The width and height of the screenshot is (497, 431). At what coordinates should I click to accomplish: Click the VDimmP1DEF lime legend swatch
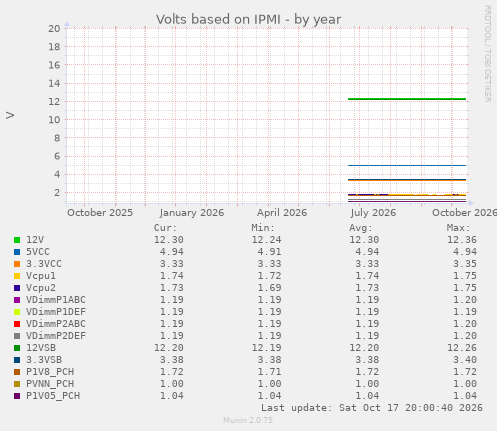[x=17, y=312]
